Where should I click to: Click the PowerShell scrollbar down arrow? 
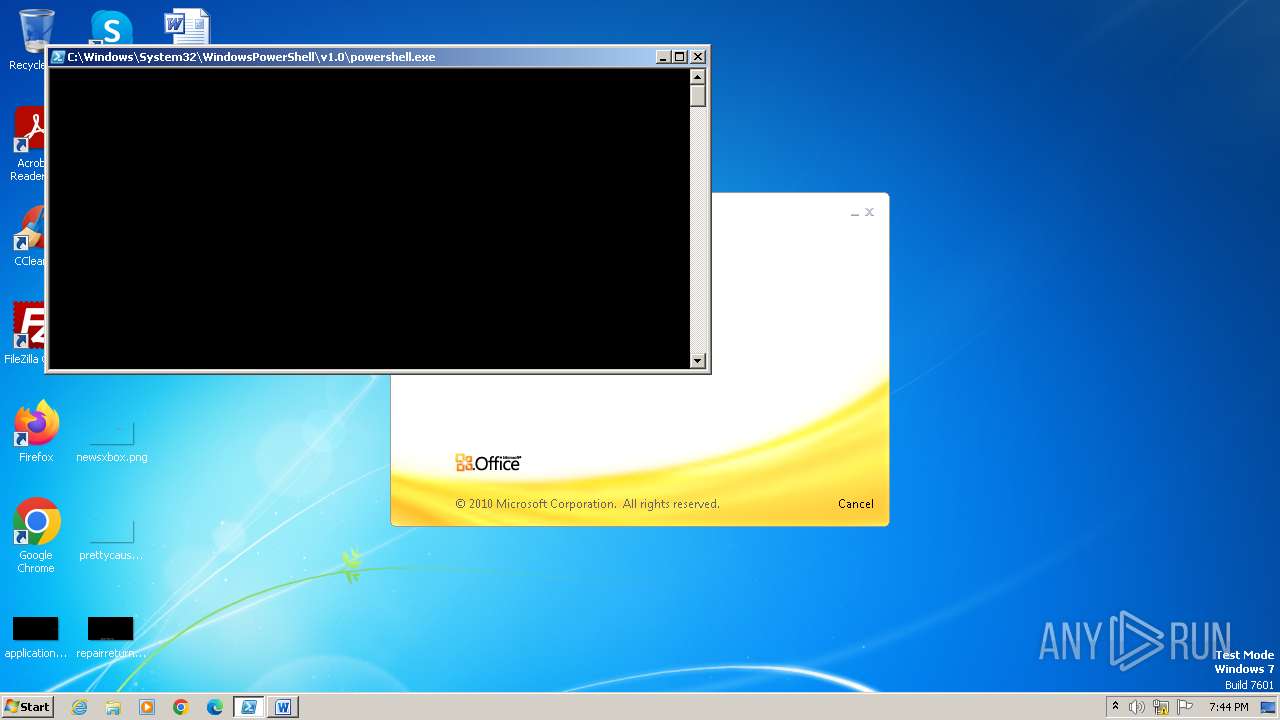(698, 361)
